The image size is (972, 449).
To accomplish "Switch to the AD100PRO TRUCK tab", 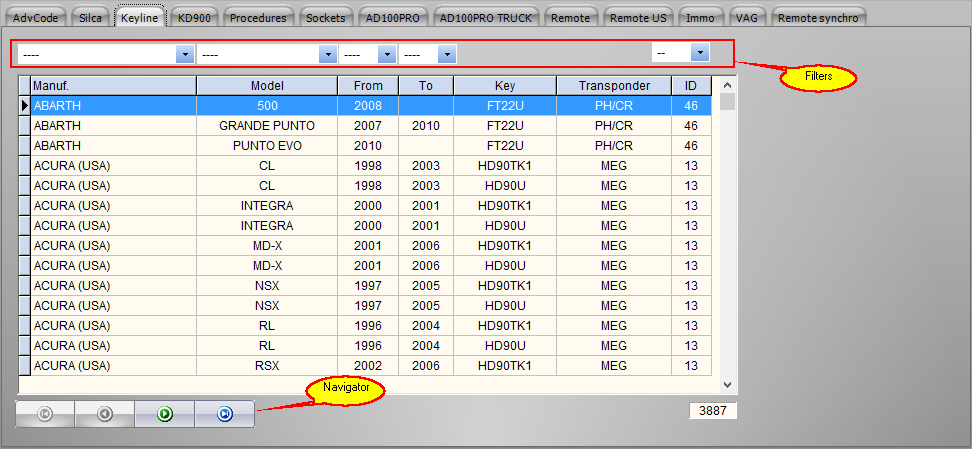I will [485, 17].
